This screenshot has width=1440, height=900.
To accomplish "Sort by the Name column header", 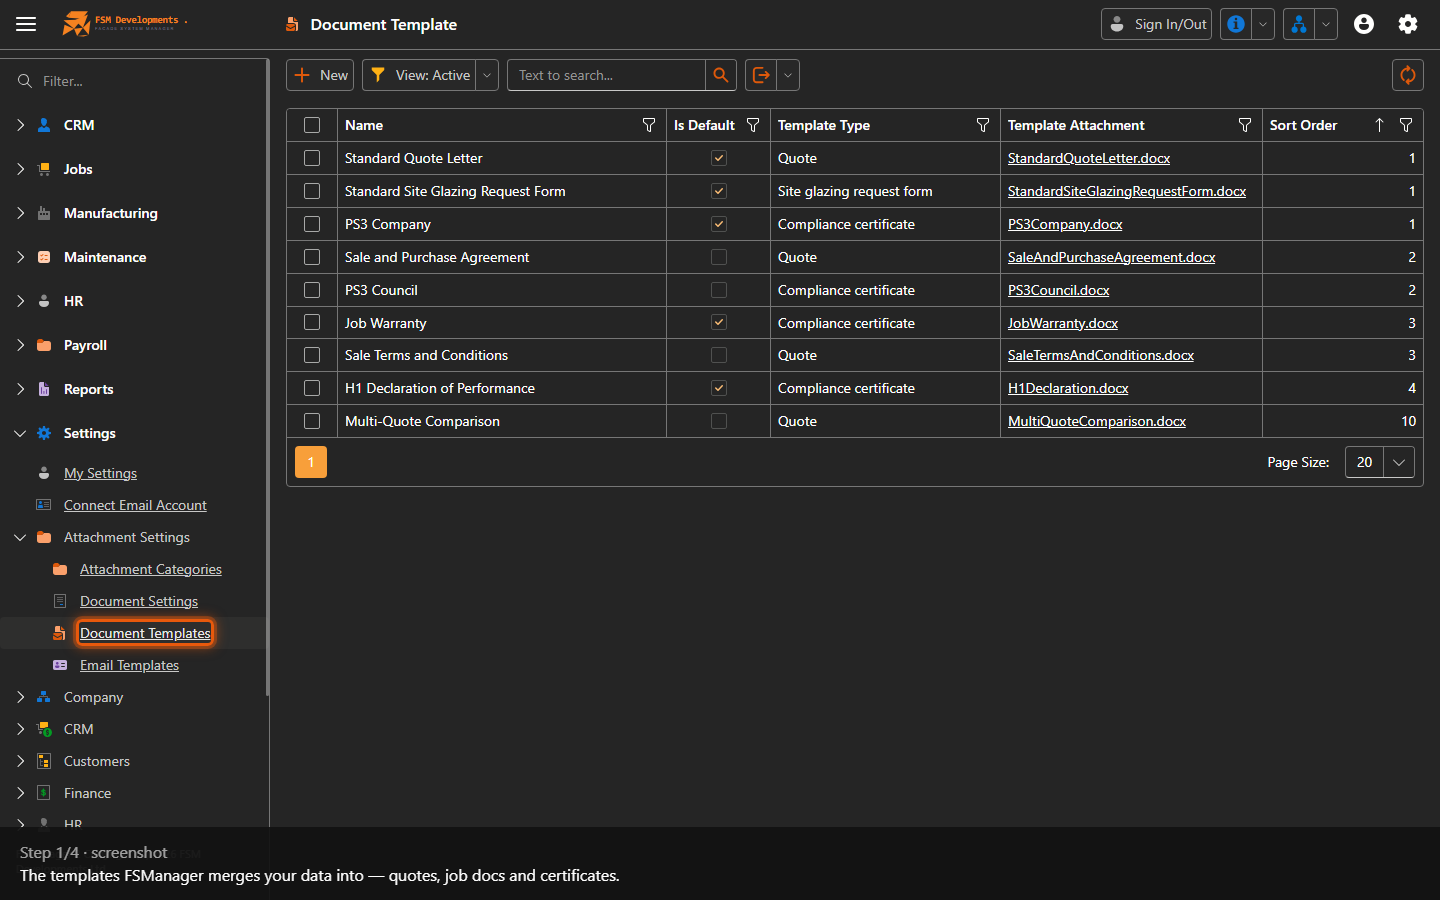I will 364,125.
